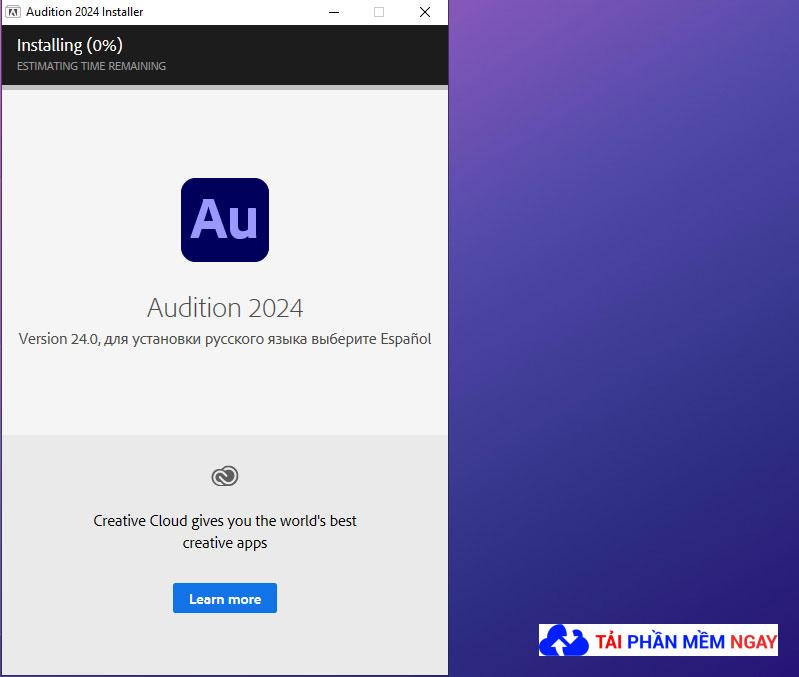Image resolution: width=799 pixels, height=677 pixels.
Task: Click the purple desktop background
Action: tap(623, 306)
